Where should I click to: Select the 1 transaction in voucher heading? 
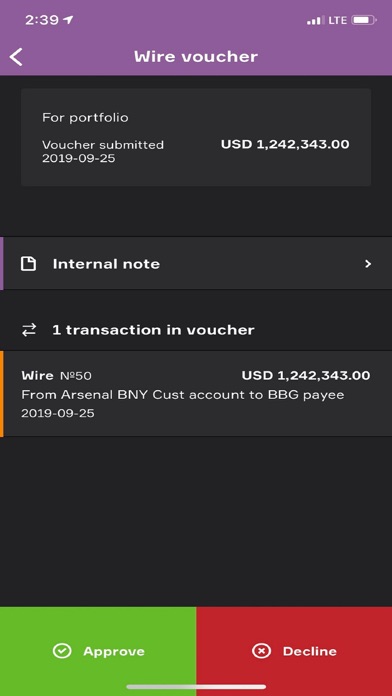pyautogui.click(x=153, y=330)
